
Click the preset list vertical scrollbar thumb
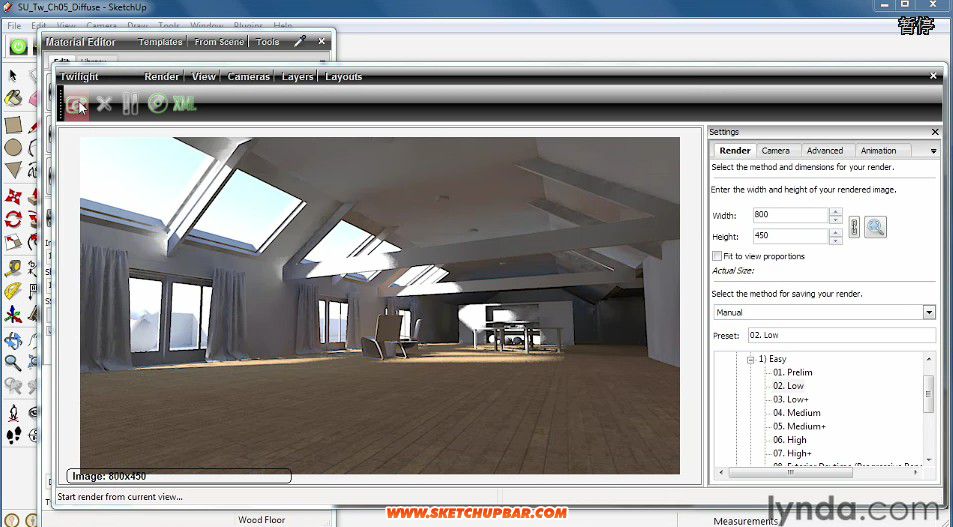point(929,394)
